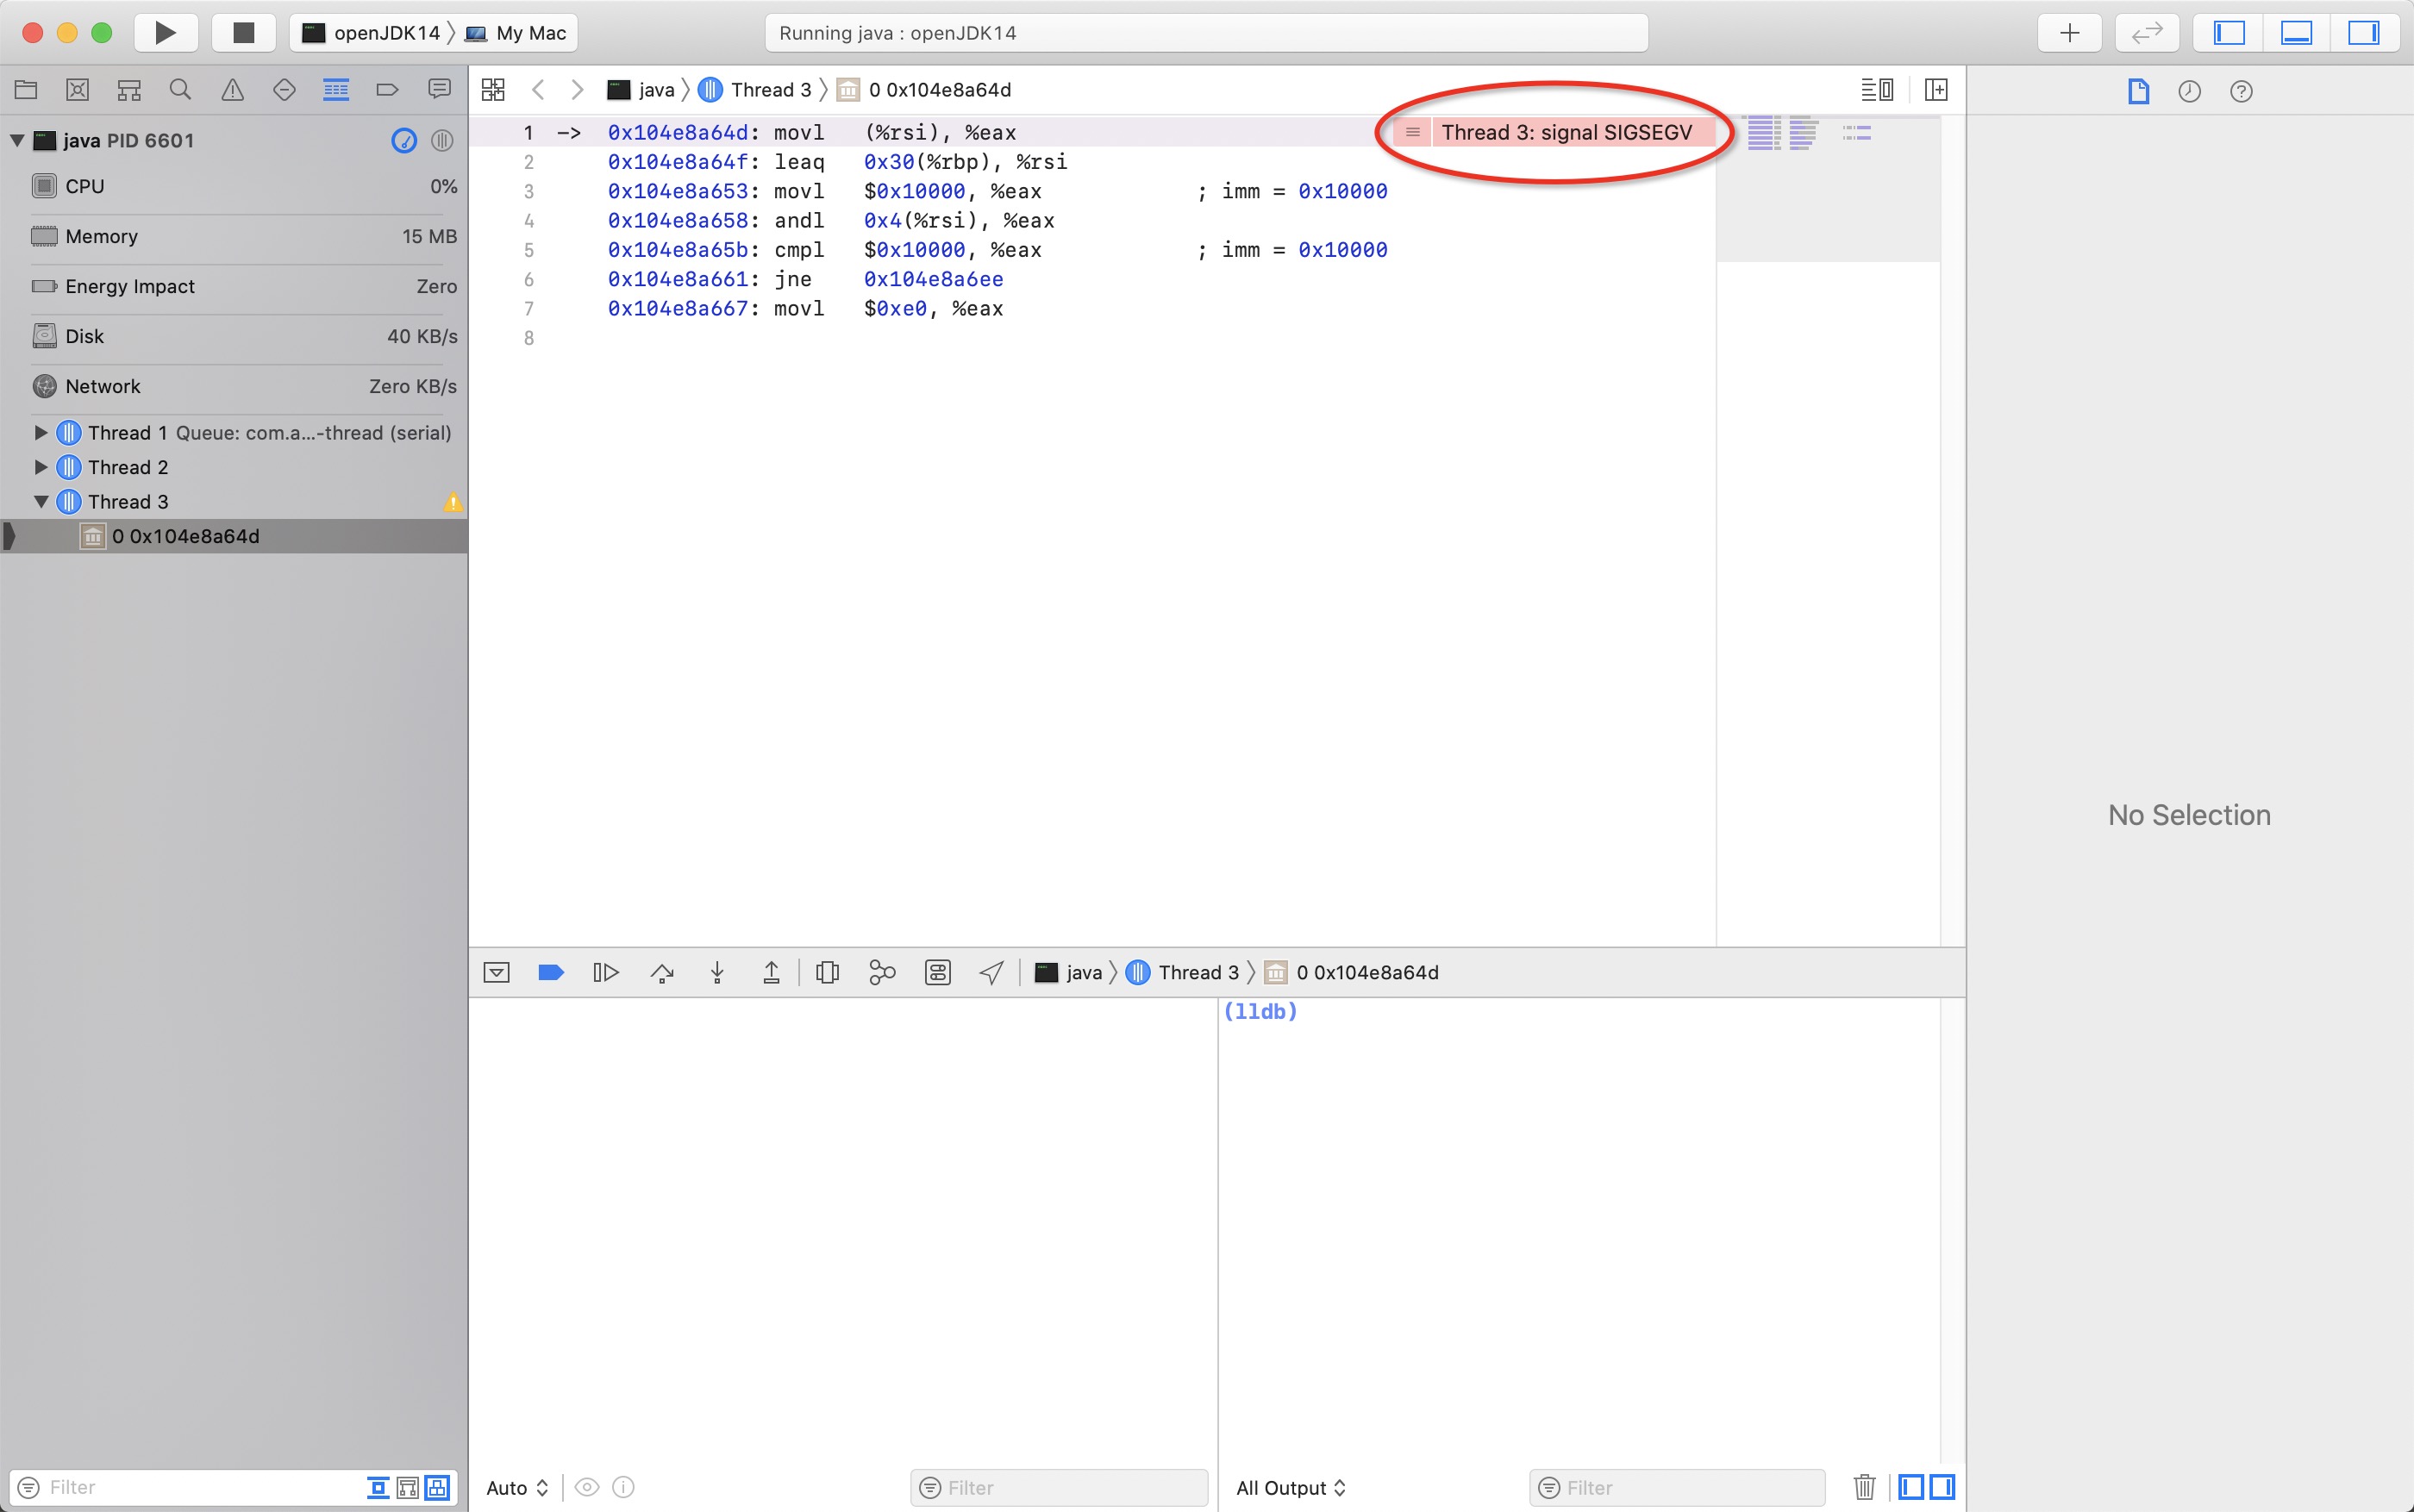
Task: Go back in editor history
Action: 538,90
